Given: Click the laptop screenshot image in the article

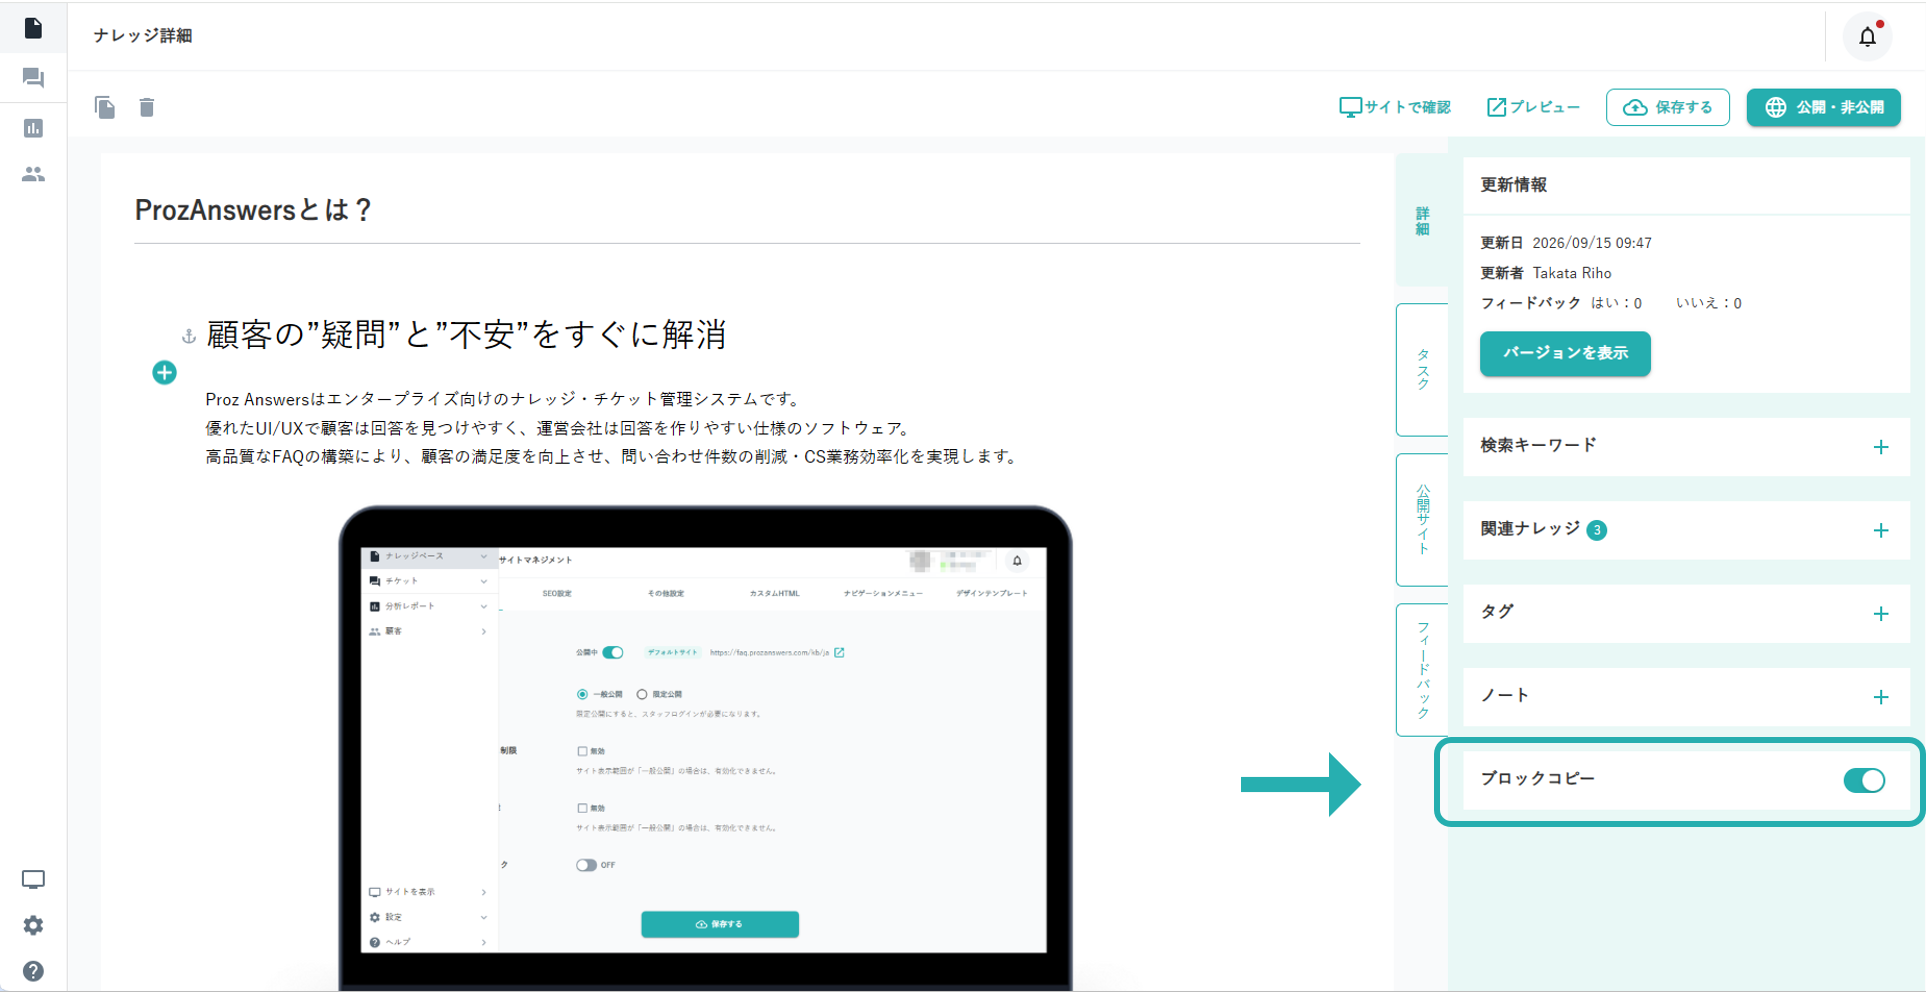Looking at the screenshot, I should point(705,748).
